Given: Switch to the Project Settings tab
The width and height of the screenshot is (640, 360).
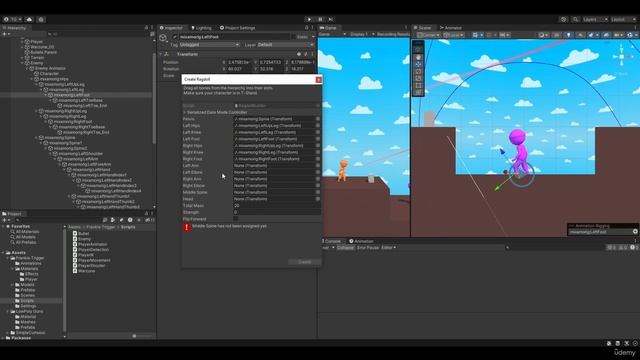Looking at the screenshot, I should tap(238, 28).
